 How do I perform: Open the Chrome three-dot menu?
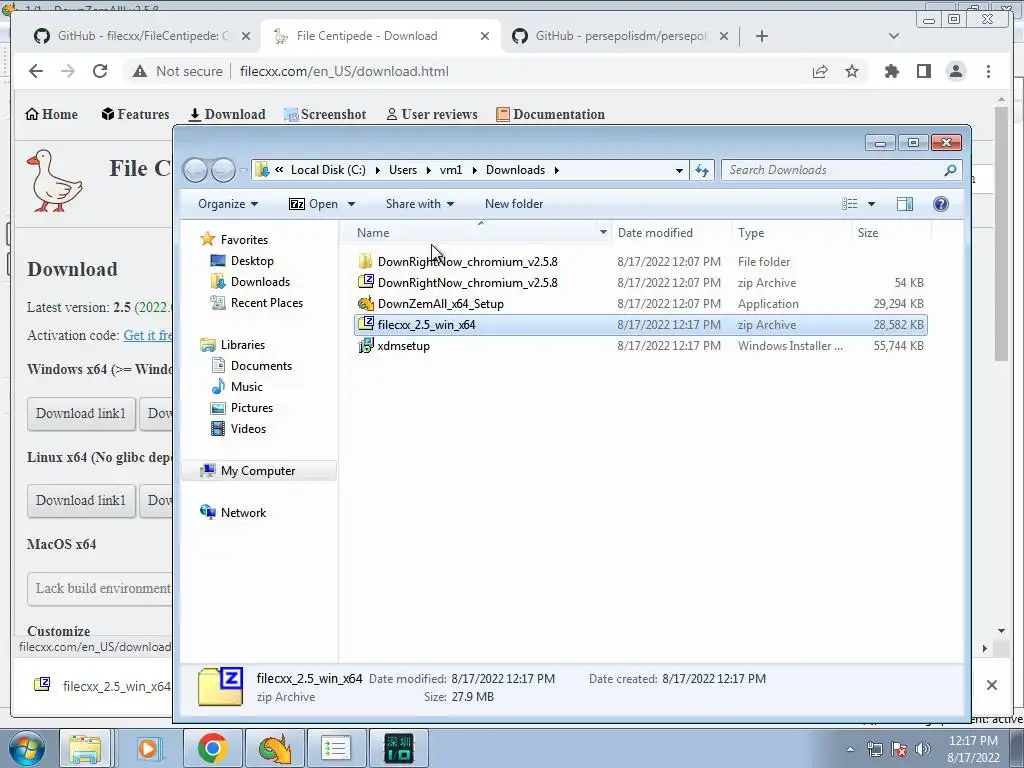point(988,71)
